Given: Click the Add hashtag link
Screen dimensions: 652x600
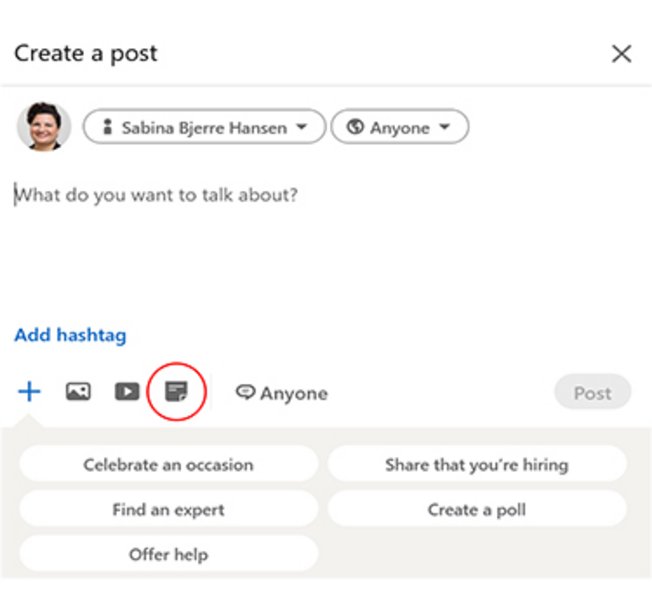Looking at the screenshot, I should pyautogui.click(x=70, y=336).
